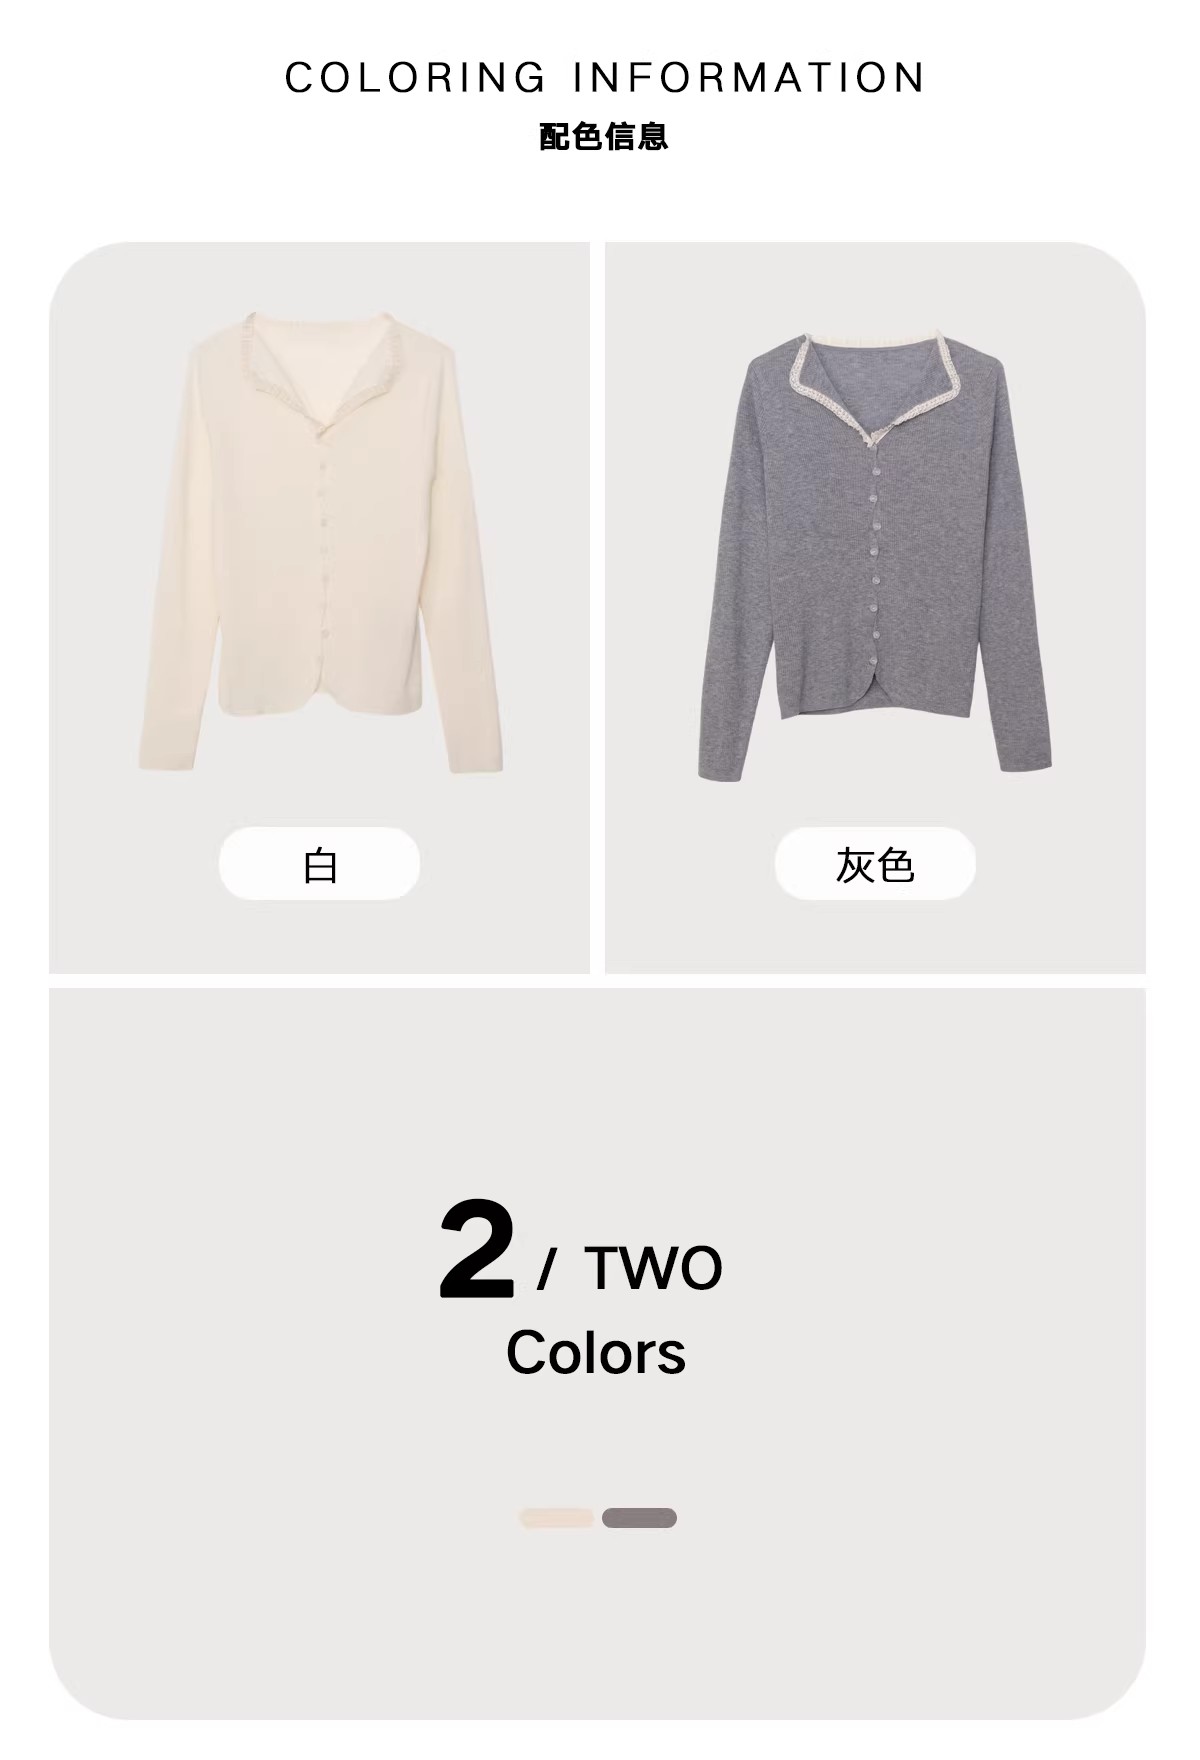Select the 白 color label button
The image size is (1200, 1760).
[x=319, y=864]
